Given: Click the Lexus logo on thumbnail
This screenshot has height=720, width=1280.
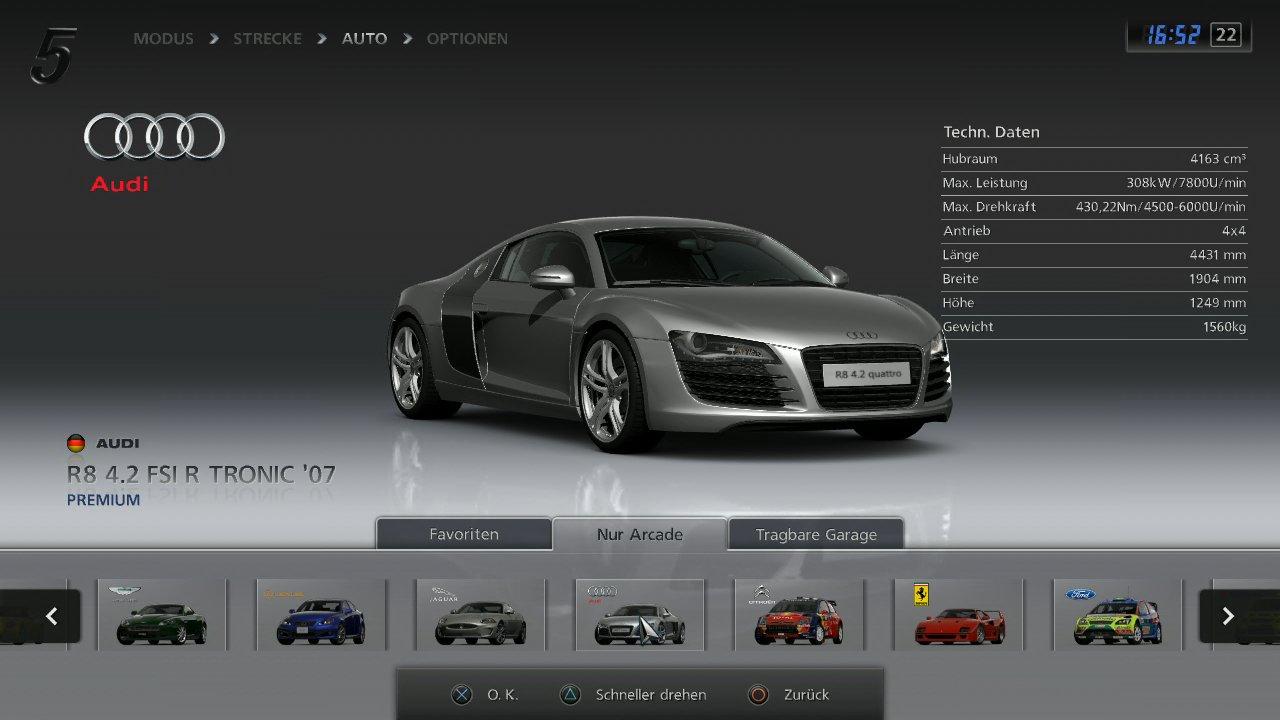Looking at the screenshot, I should (x=283, y=594).
